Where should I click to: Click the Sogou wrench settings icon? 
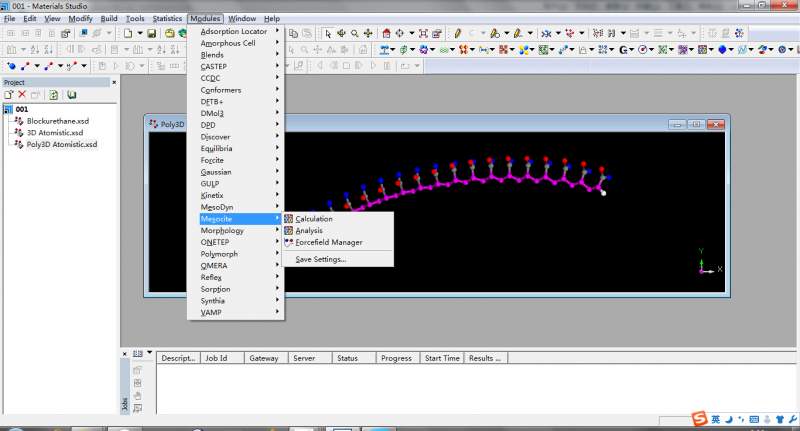(x=793, y=419)
